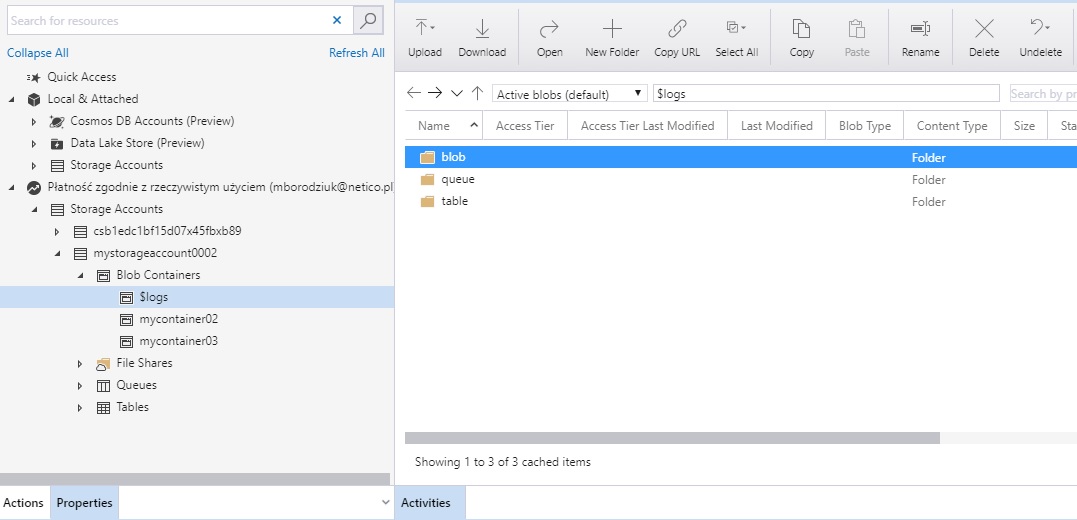This screenshot has height=520, width=1077.
Task: Switch to the Actions tab
Action: [23, 503]
